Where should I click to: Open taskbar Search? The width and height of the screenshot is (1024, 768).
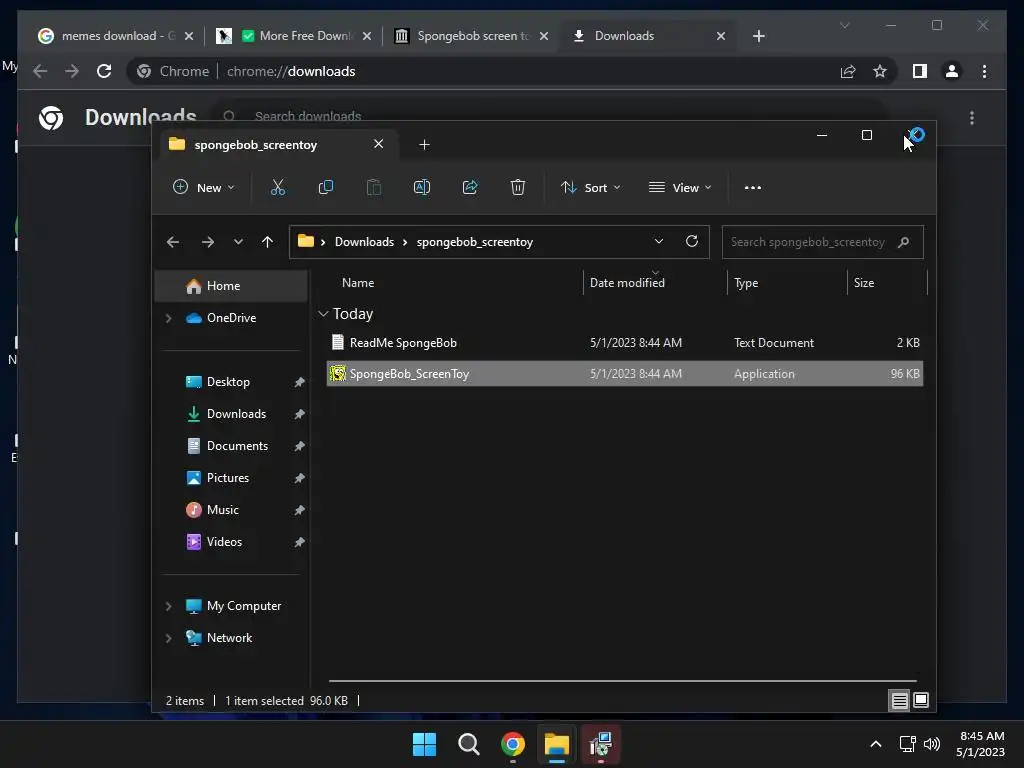click(469, 744)
